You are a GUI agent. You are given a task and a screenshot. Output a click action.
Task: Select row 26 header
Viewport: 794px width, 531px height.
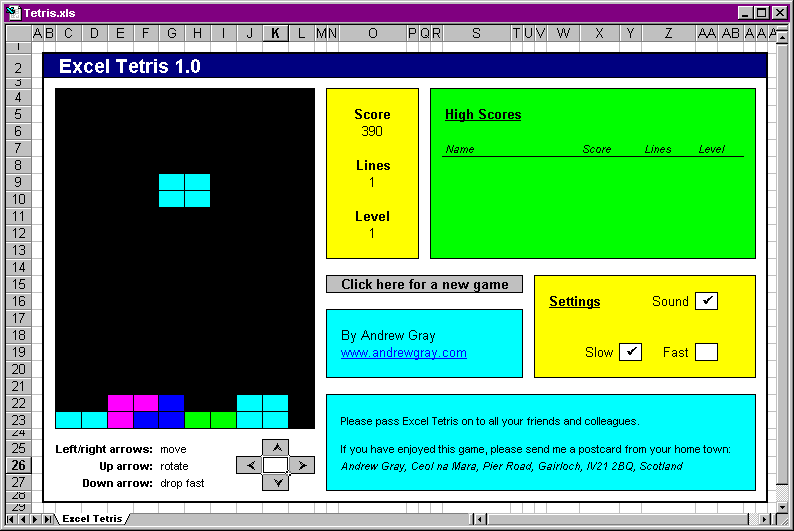(18, 465)
